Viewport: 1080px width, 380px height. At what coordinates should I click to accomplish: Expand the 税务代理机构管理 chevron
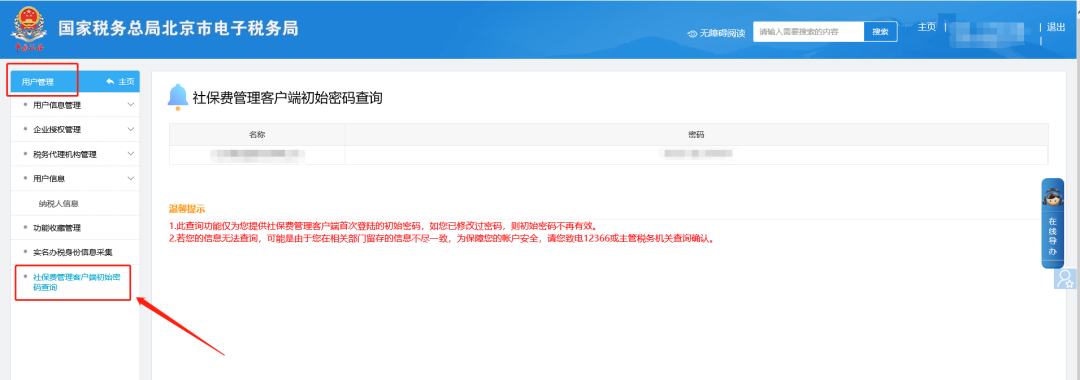pos(131,154)
